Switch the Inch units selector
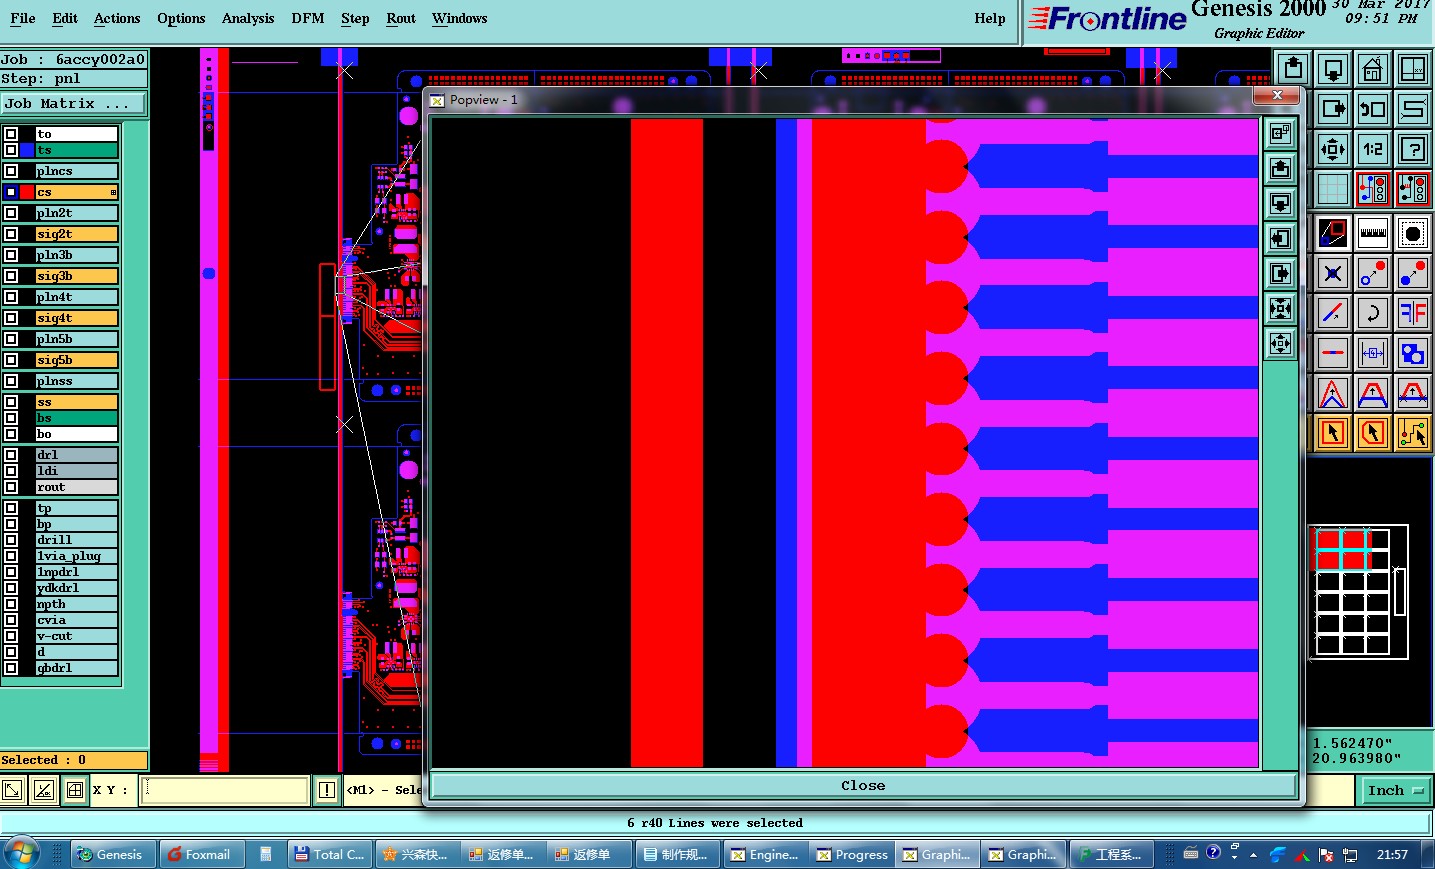 (1395, 790)
